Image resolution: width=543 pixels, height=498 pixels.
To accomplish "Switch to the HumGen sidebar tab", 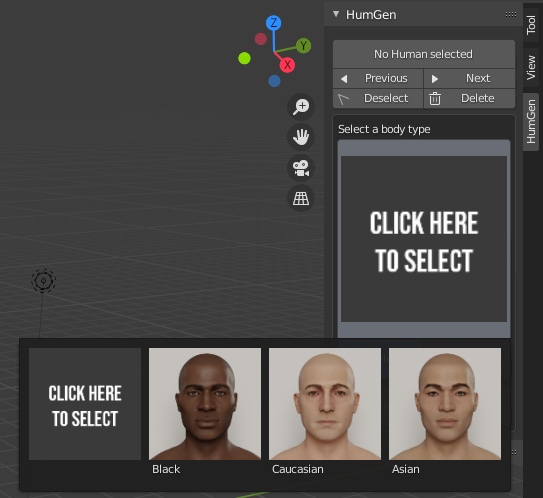I will 531,122.
